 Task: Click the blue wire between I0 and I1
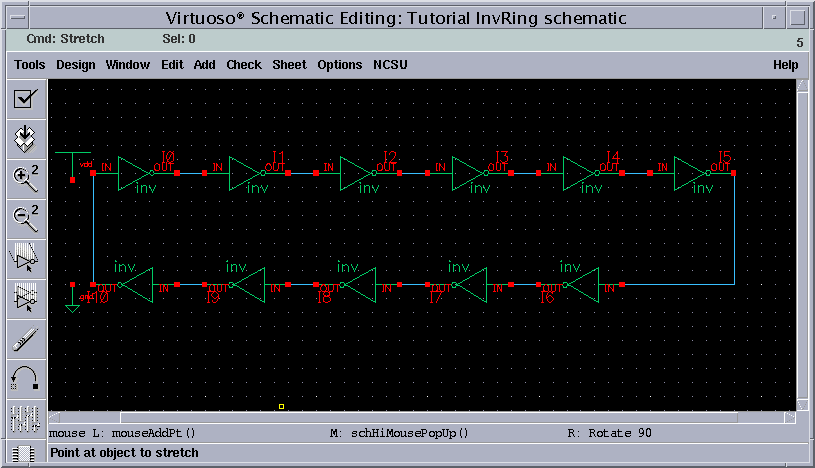pyautogui.click(x=191, y=173)
